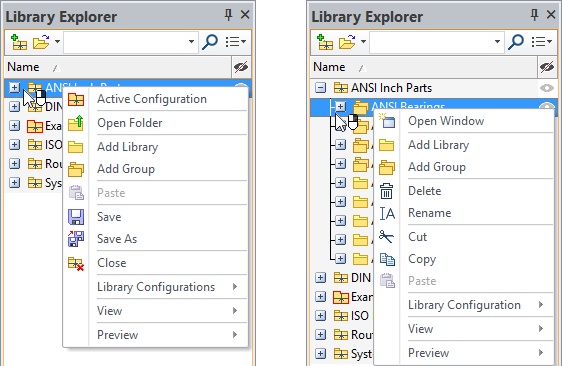Click the Active Configuration icon in menu
The height and width of the screenshot is (366, 562).
[x=76, y=99]
